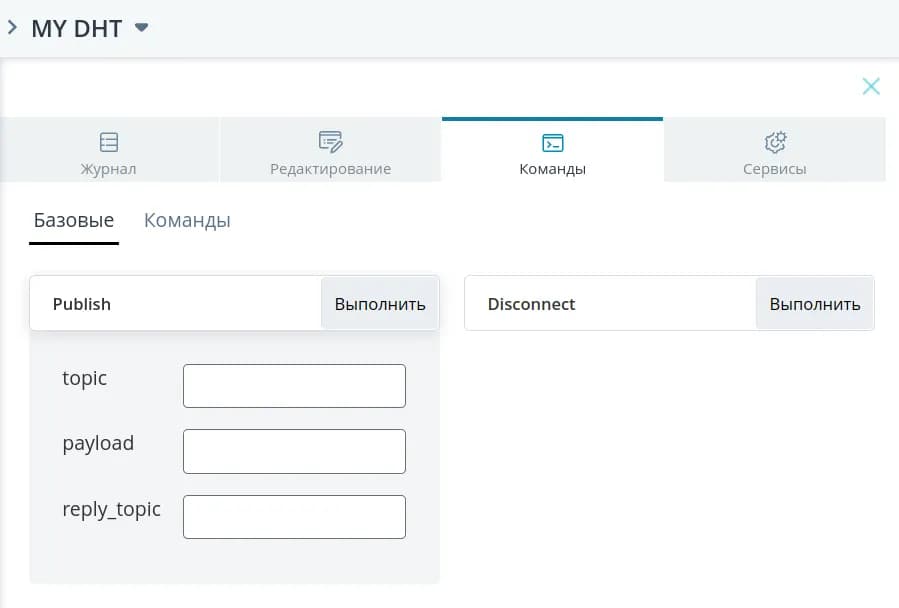Click into the payload text box

pos(294,451)
